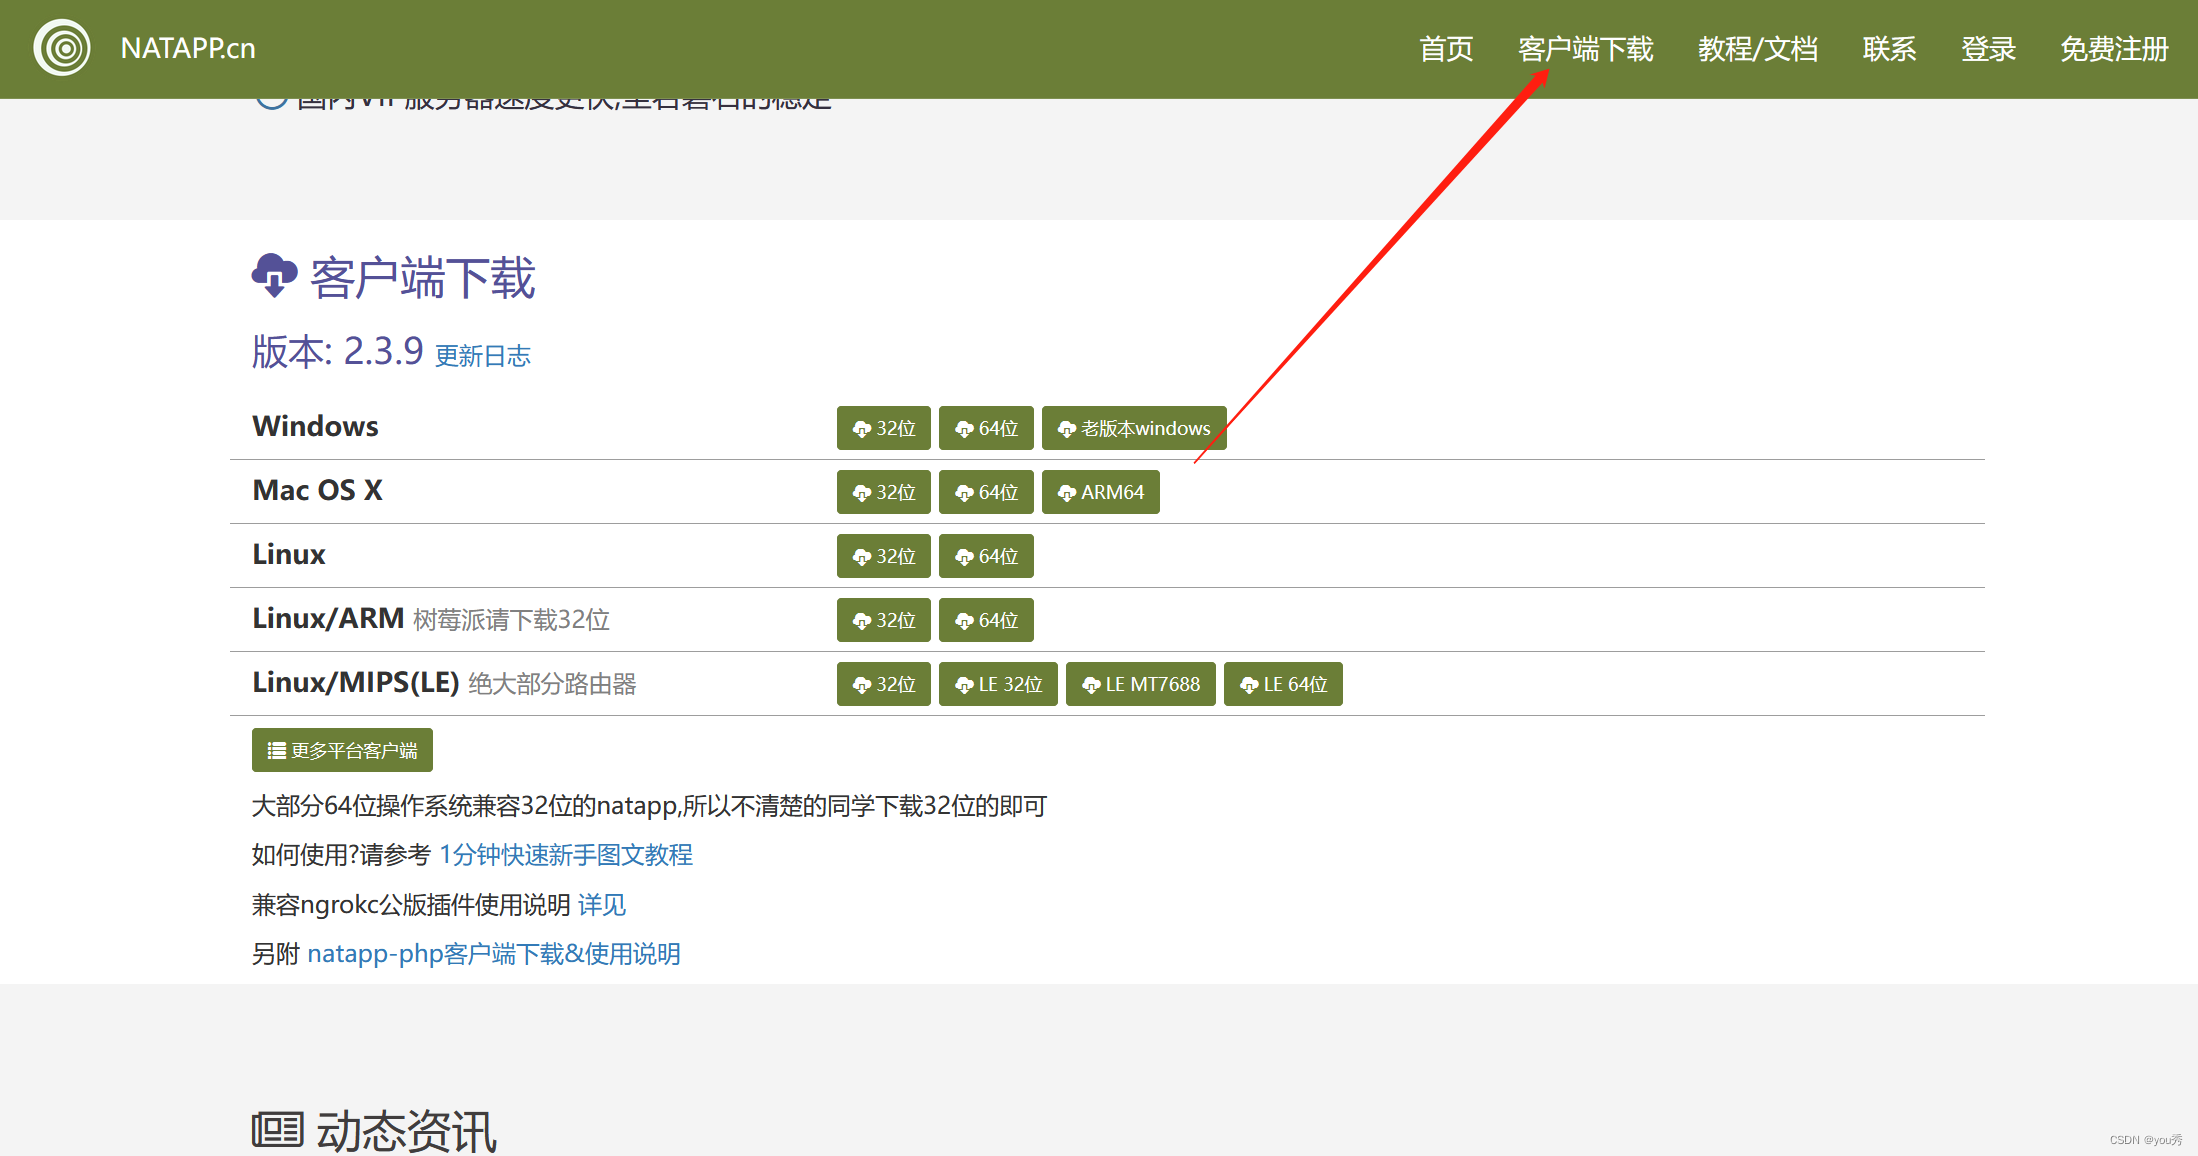The image size is (2198, 1156).
Task: Open the 更新日志 link
Action: click(x=483, y=356)
